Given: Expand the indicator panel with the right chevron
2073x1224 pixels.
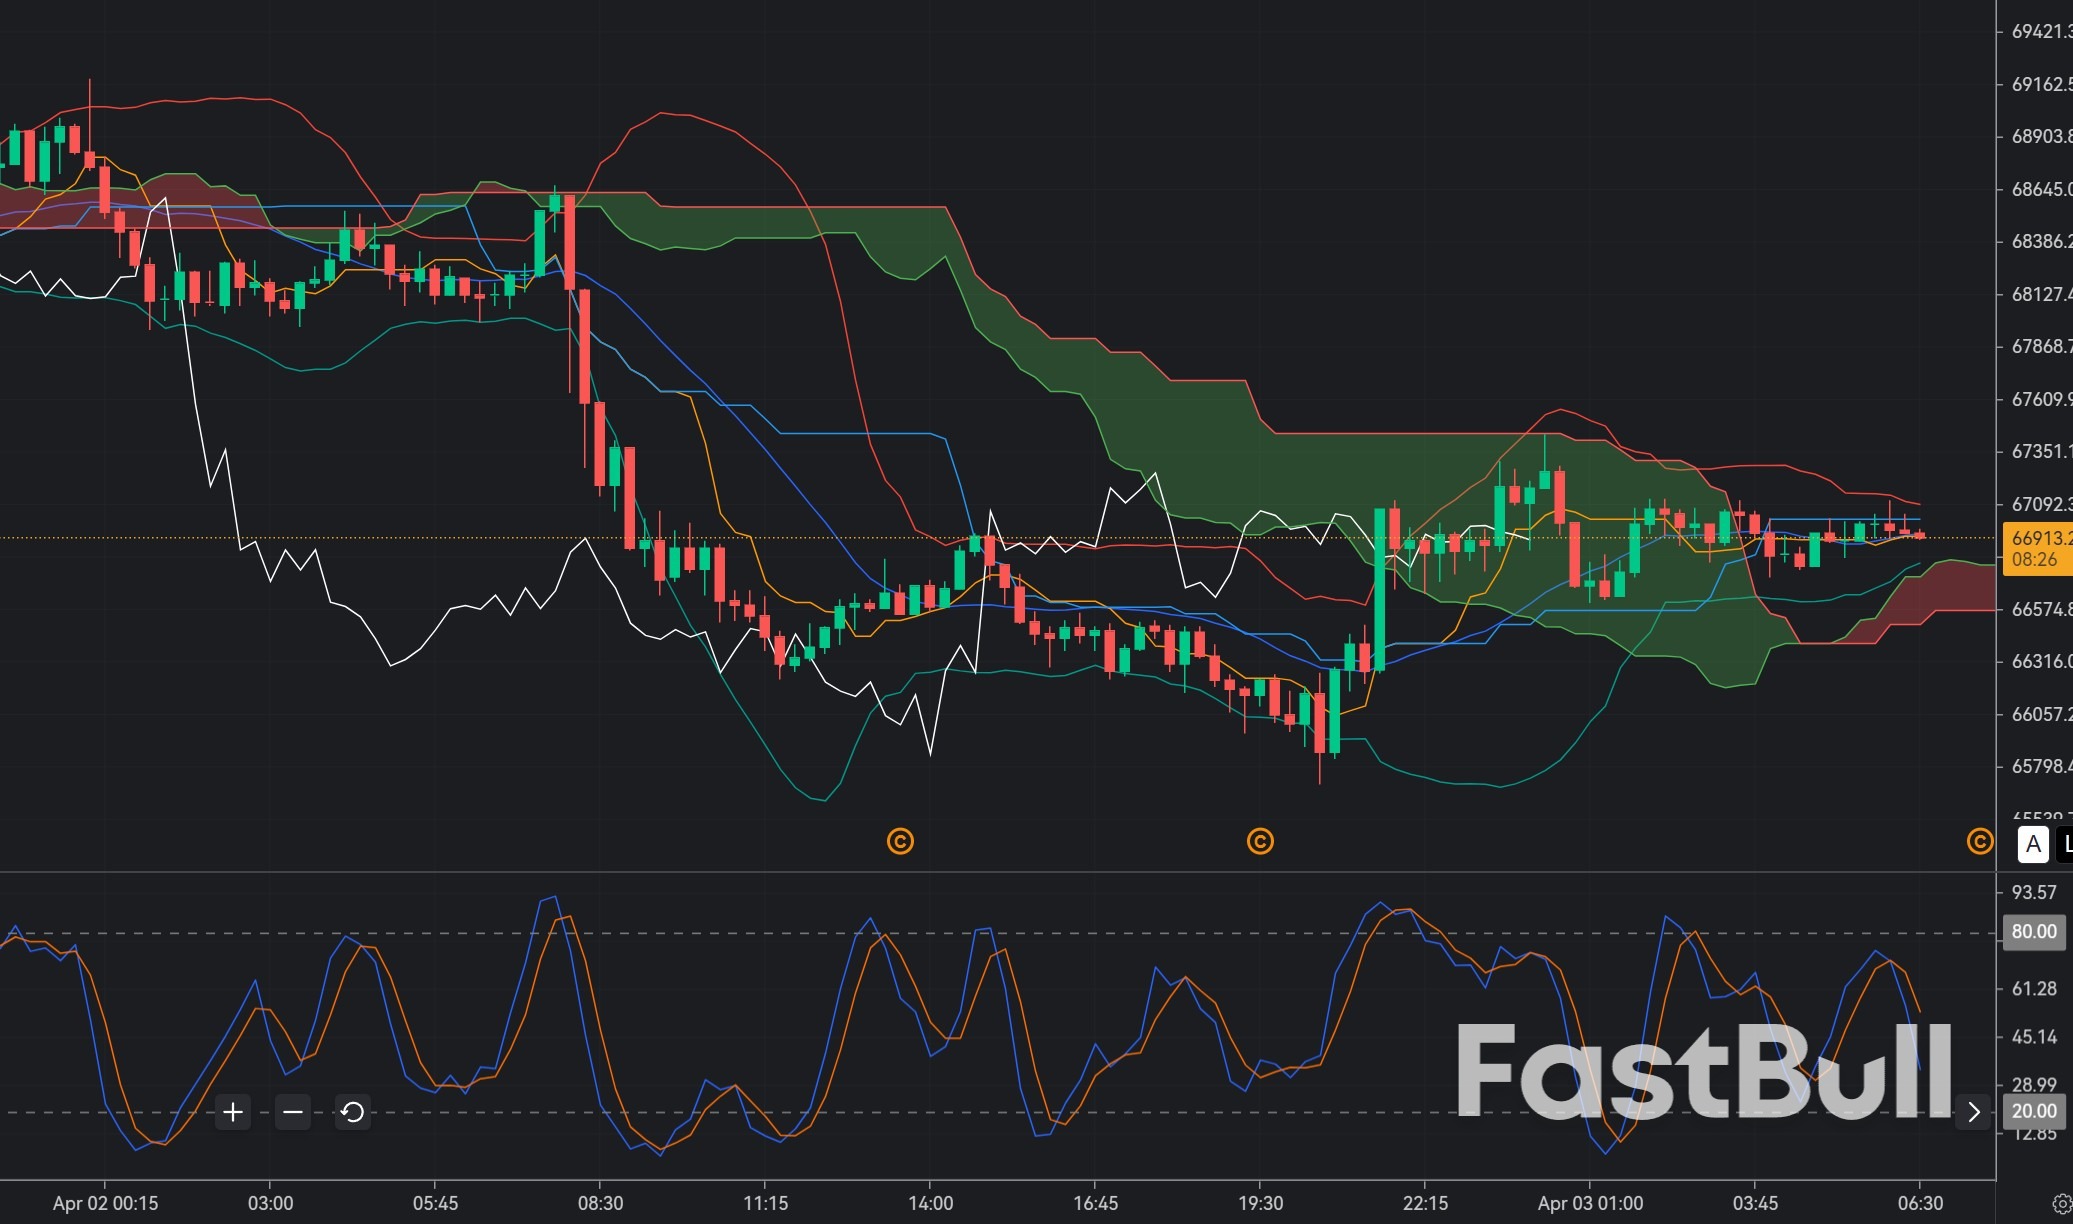Looking at the screenshot, I should (x=1975, y=1111).
